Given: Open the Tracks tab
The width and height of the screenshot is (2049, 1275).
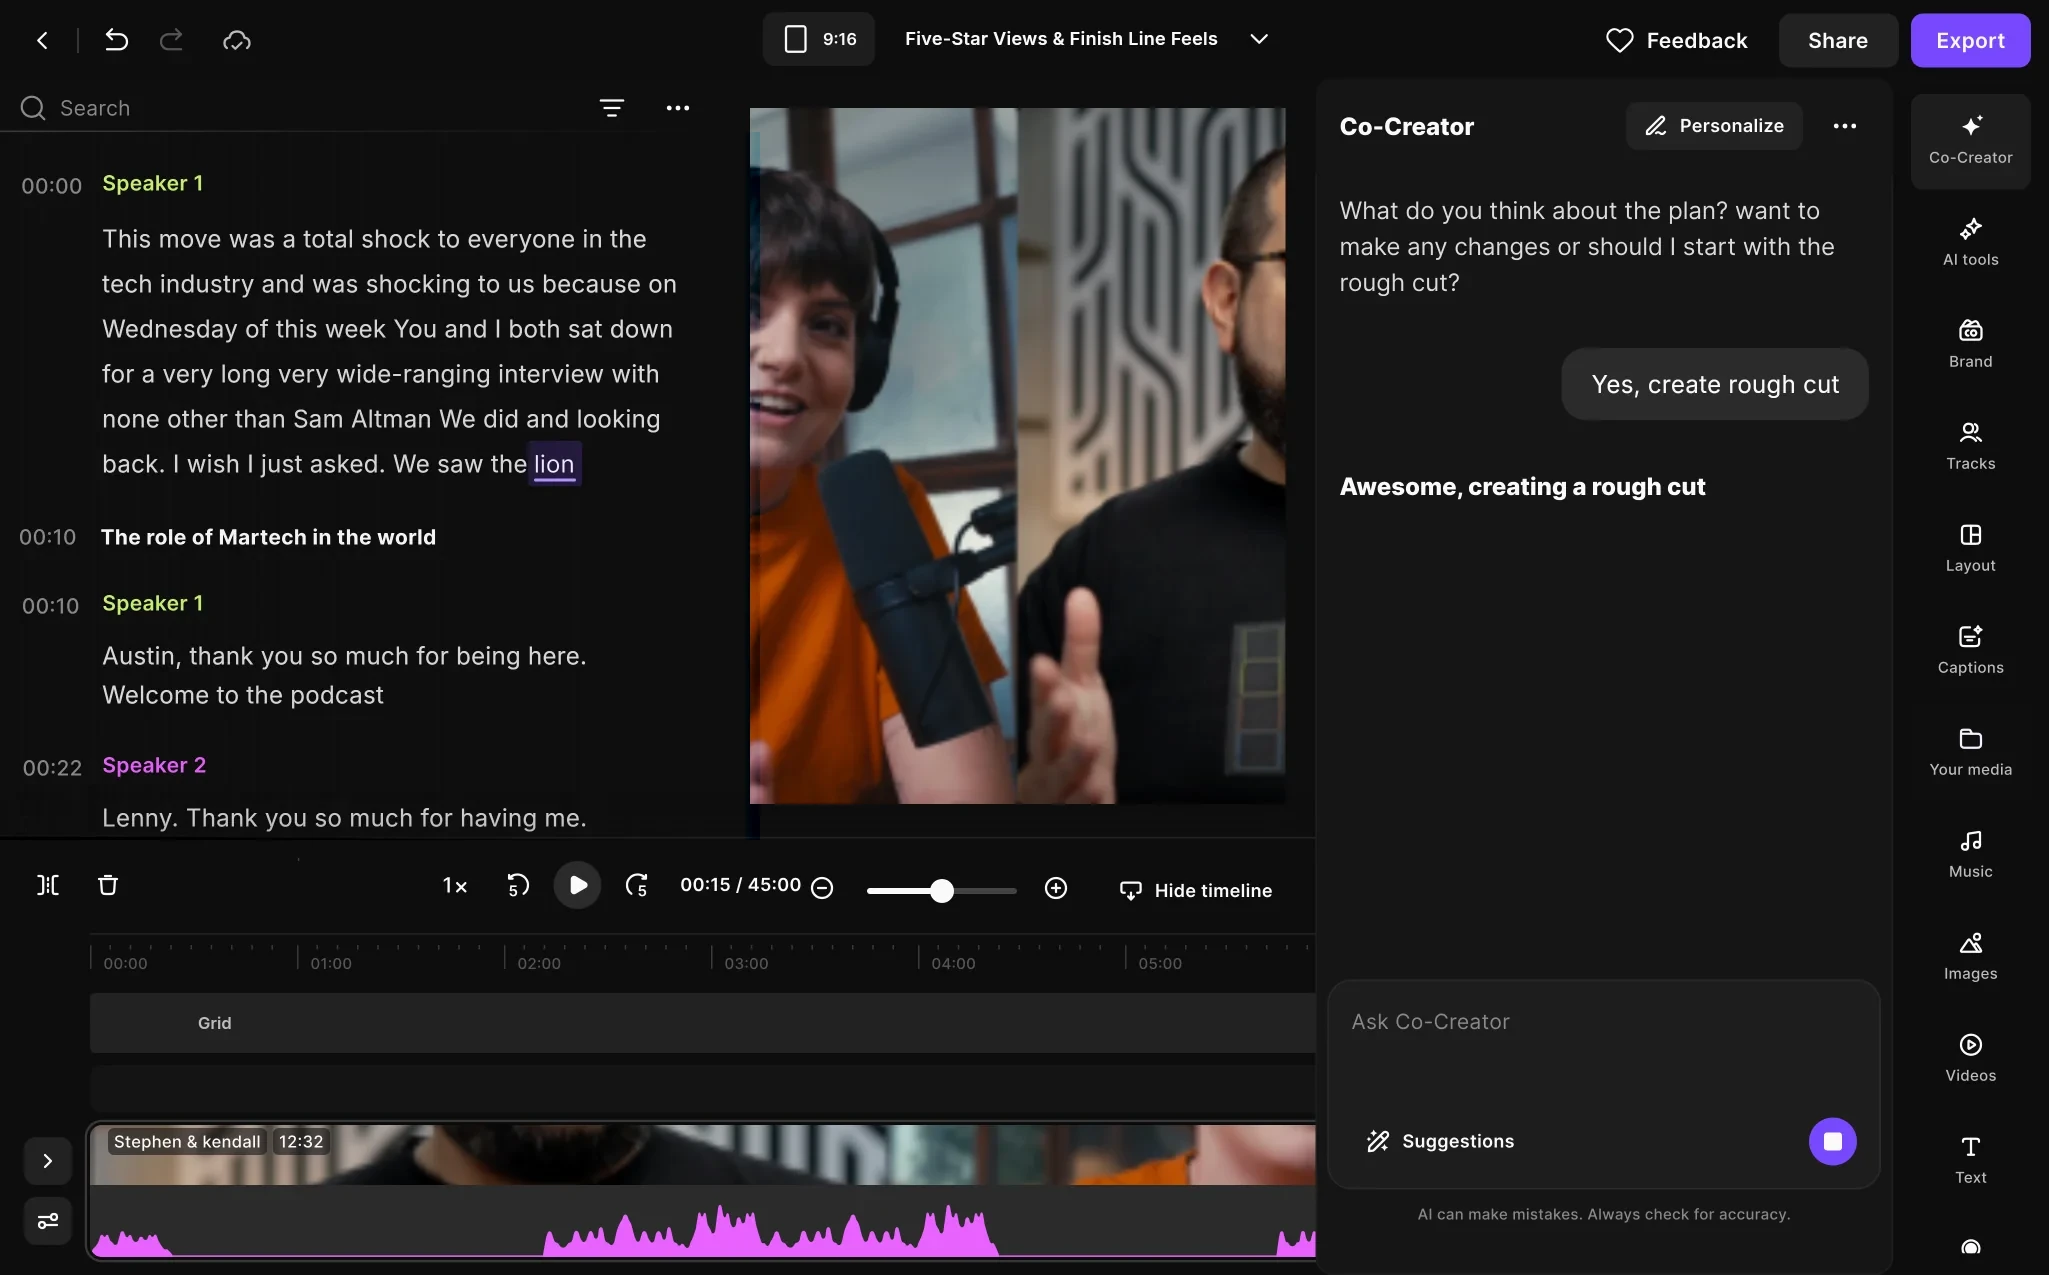Looking at the screenshot, I should [x=1970, y=447].
